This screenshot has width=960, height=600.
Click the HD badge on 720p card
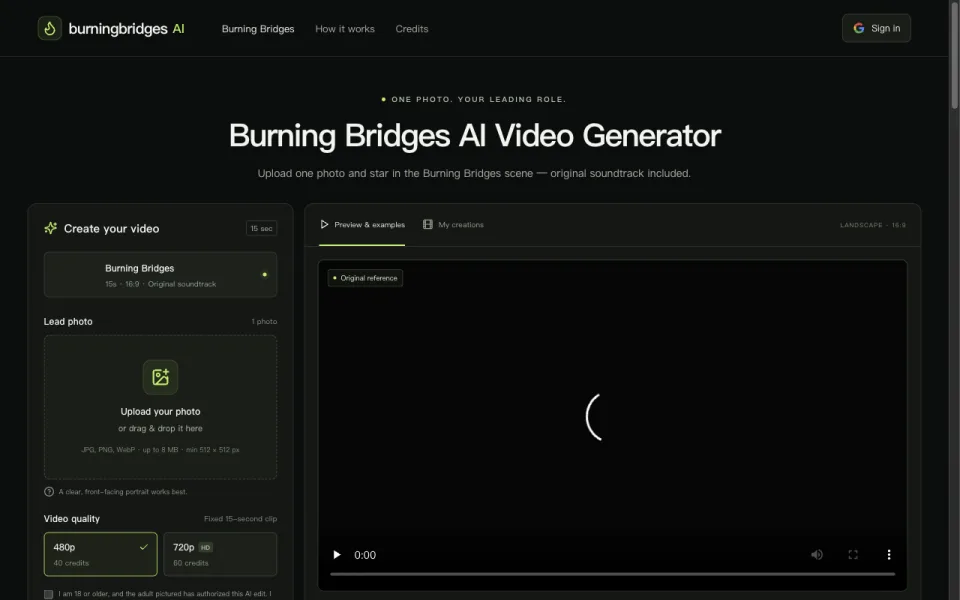click(x=206, y=547)
